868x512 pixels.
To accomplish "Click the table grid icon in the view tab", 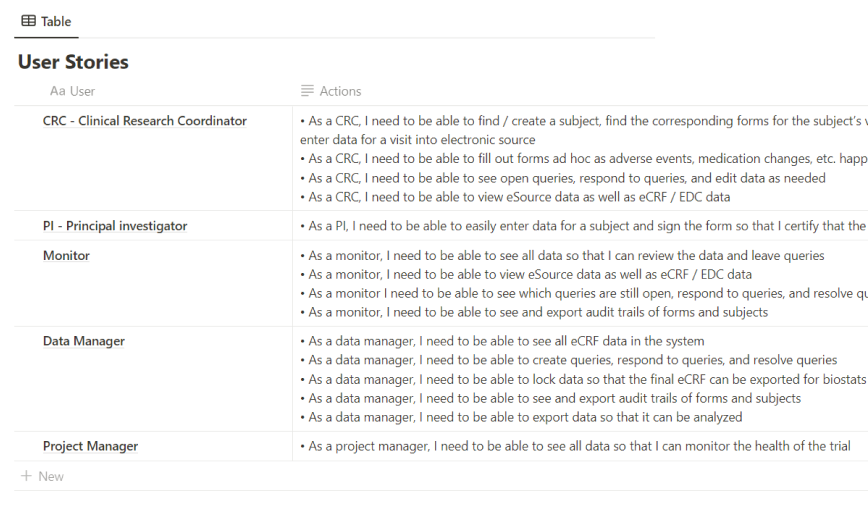I will tap(28, 21).
